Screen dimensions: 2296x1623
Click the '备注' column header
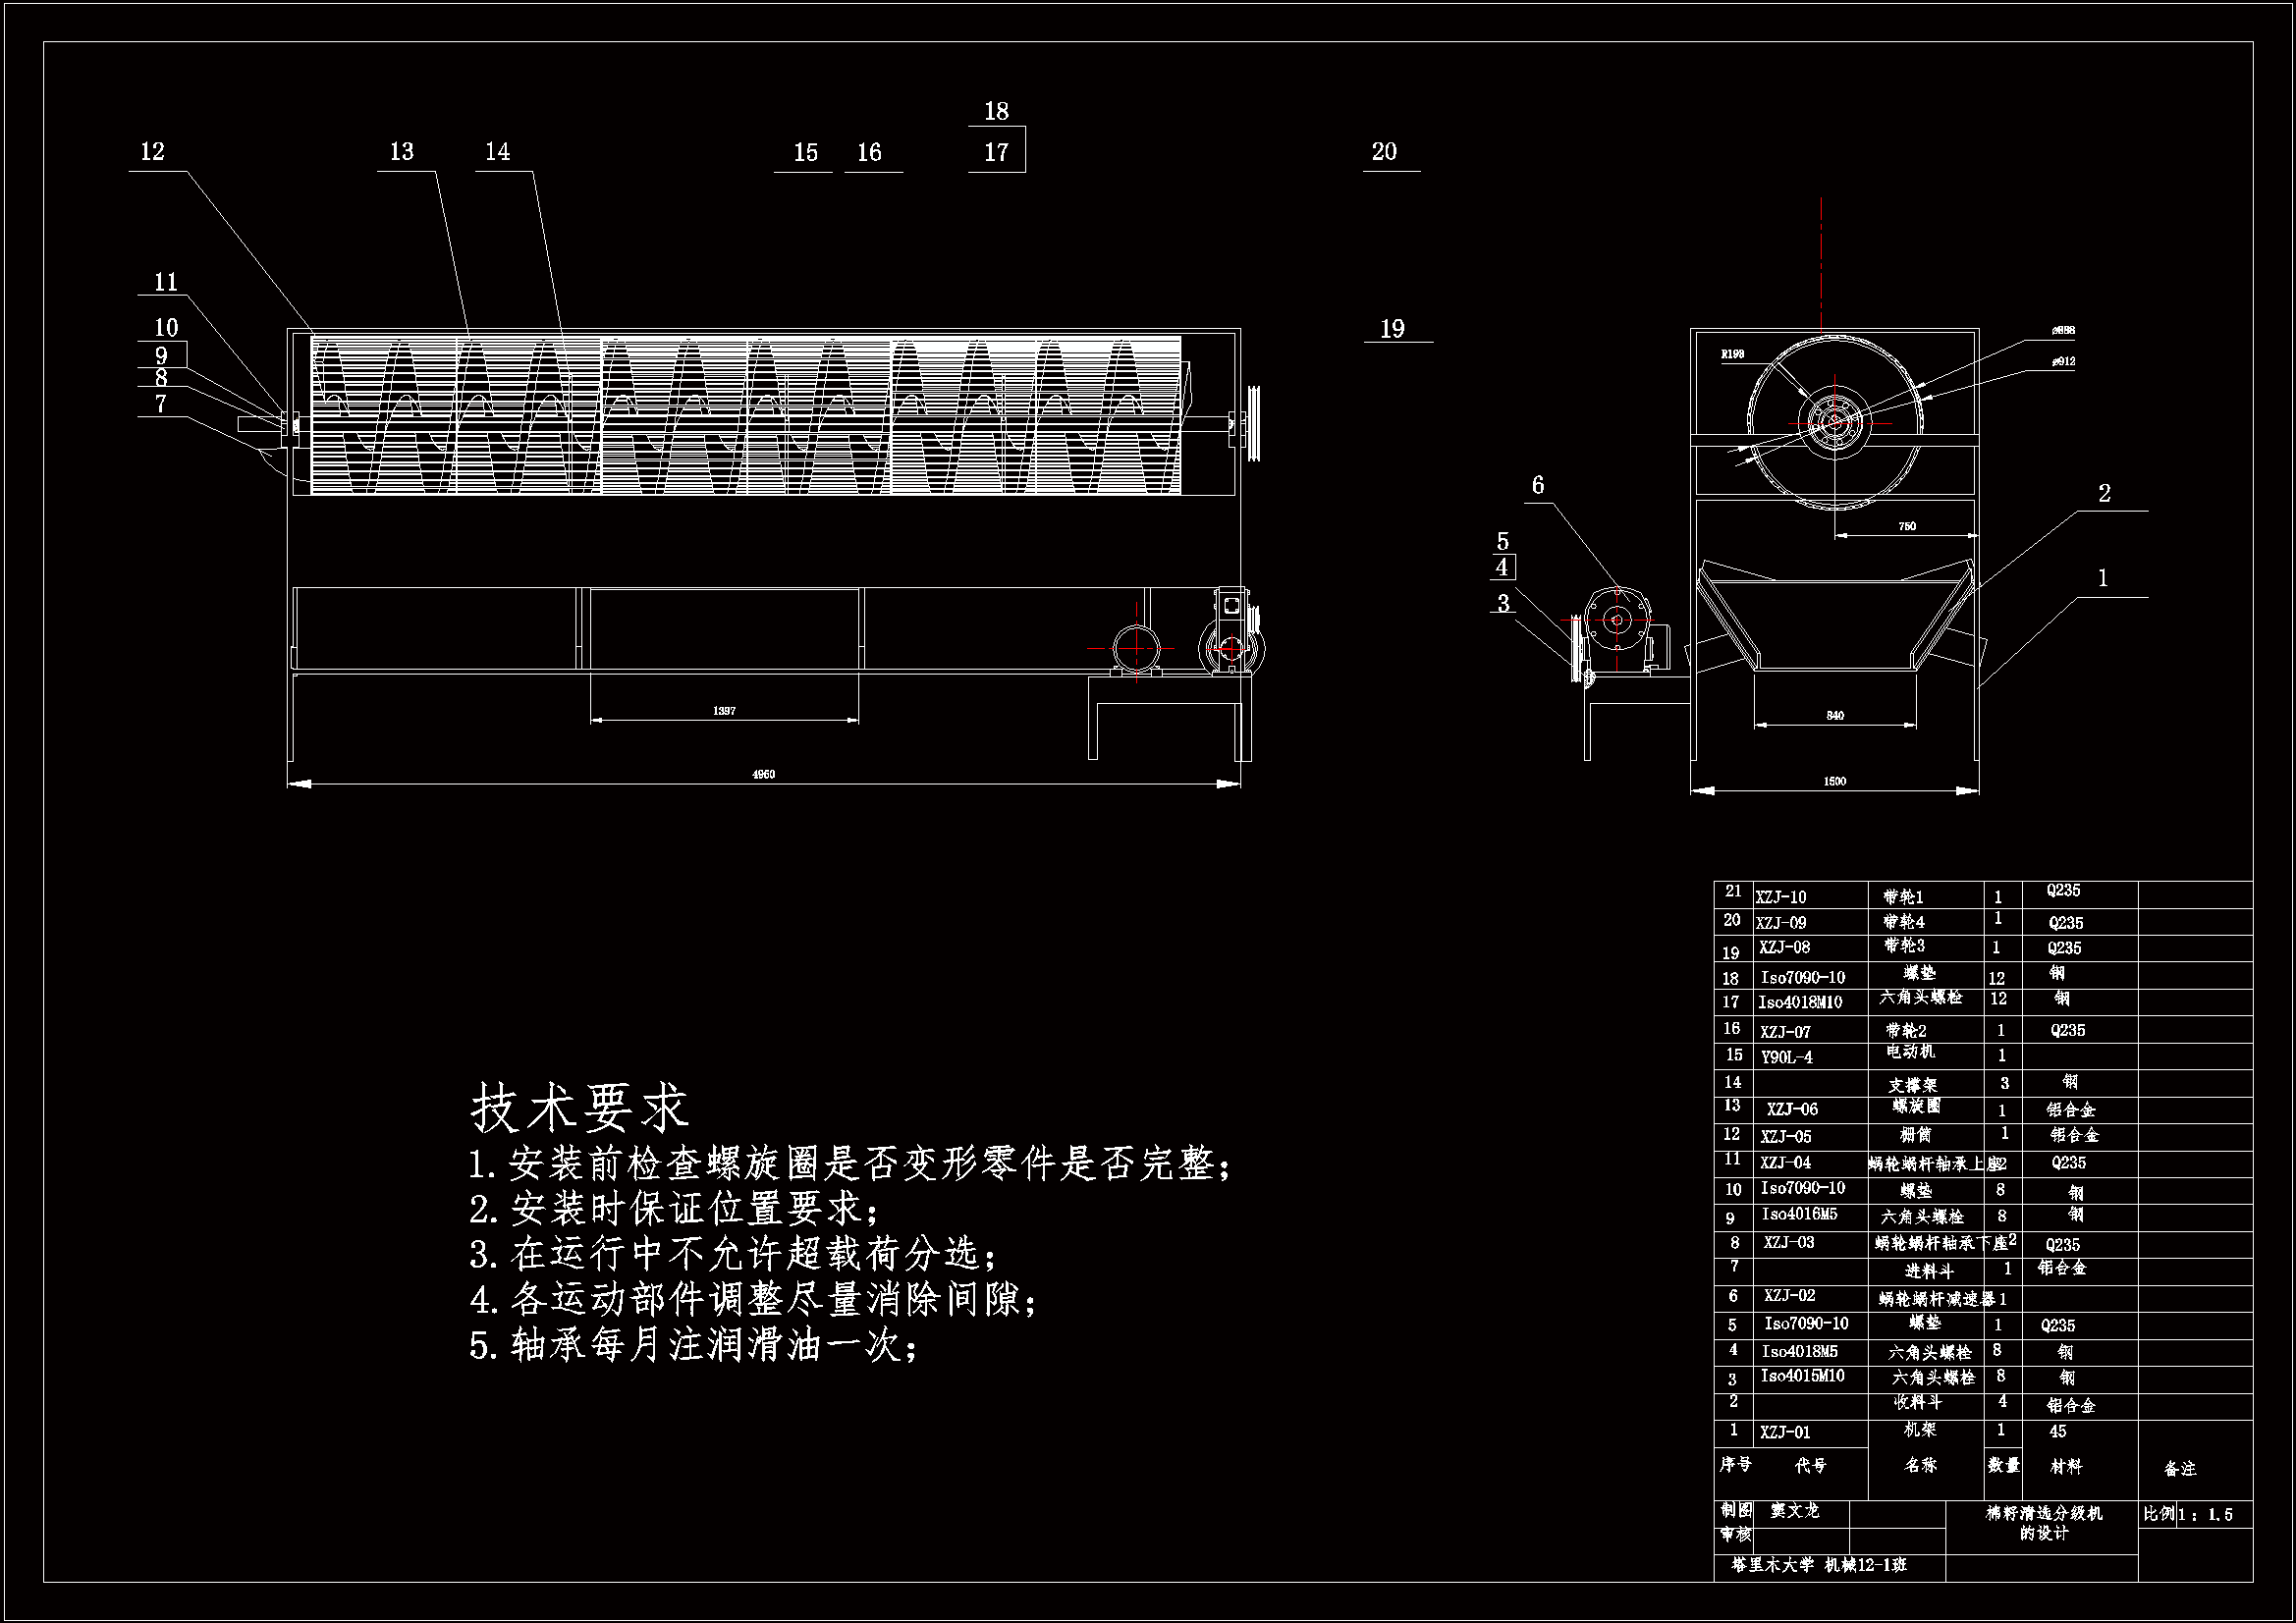[2180, 1469]
